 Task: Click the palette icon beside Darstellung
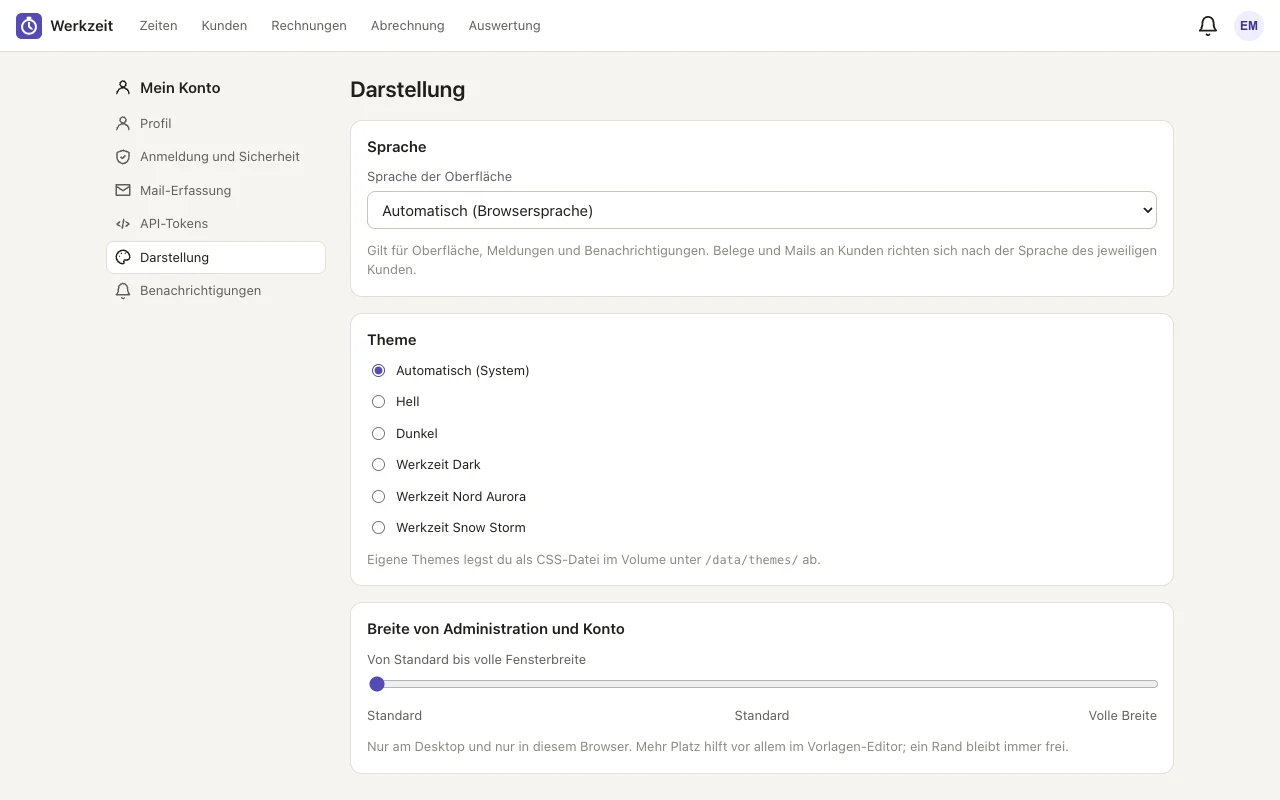123,257
